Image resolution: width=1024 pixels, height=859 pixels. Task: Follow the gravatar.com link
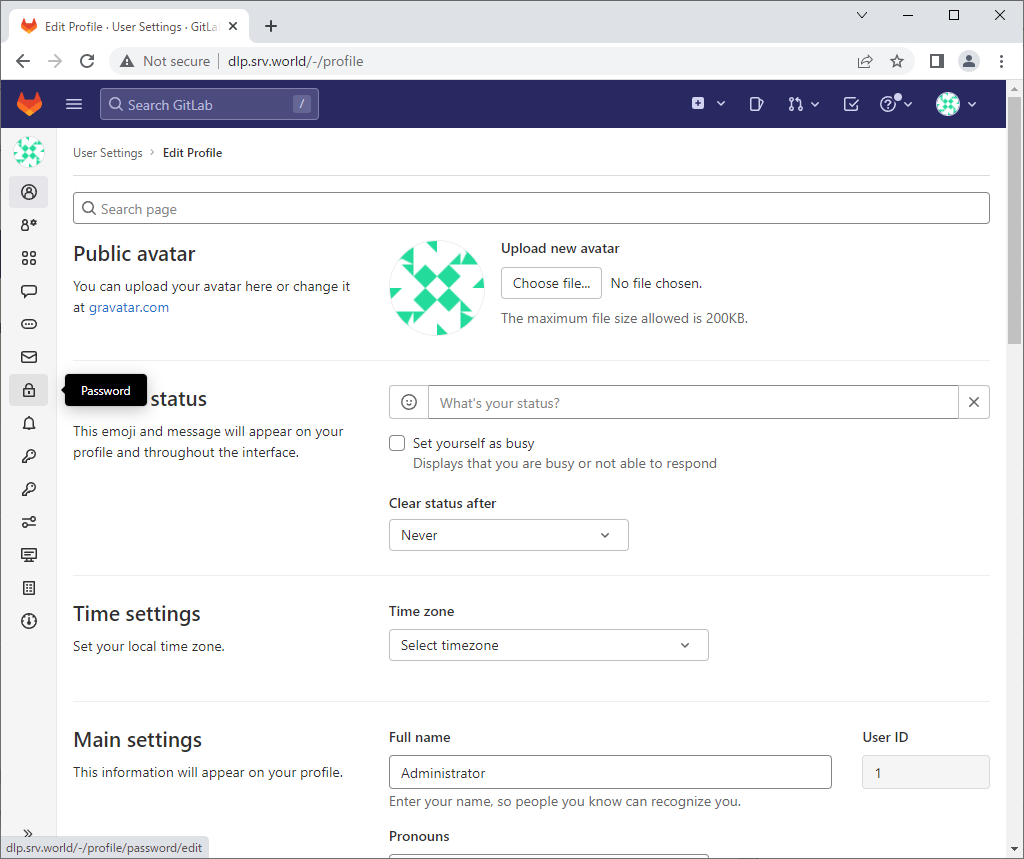[128, 307]
